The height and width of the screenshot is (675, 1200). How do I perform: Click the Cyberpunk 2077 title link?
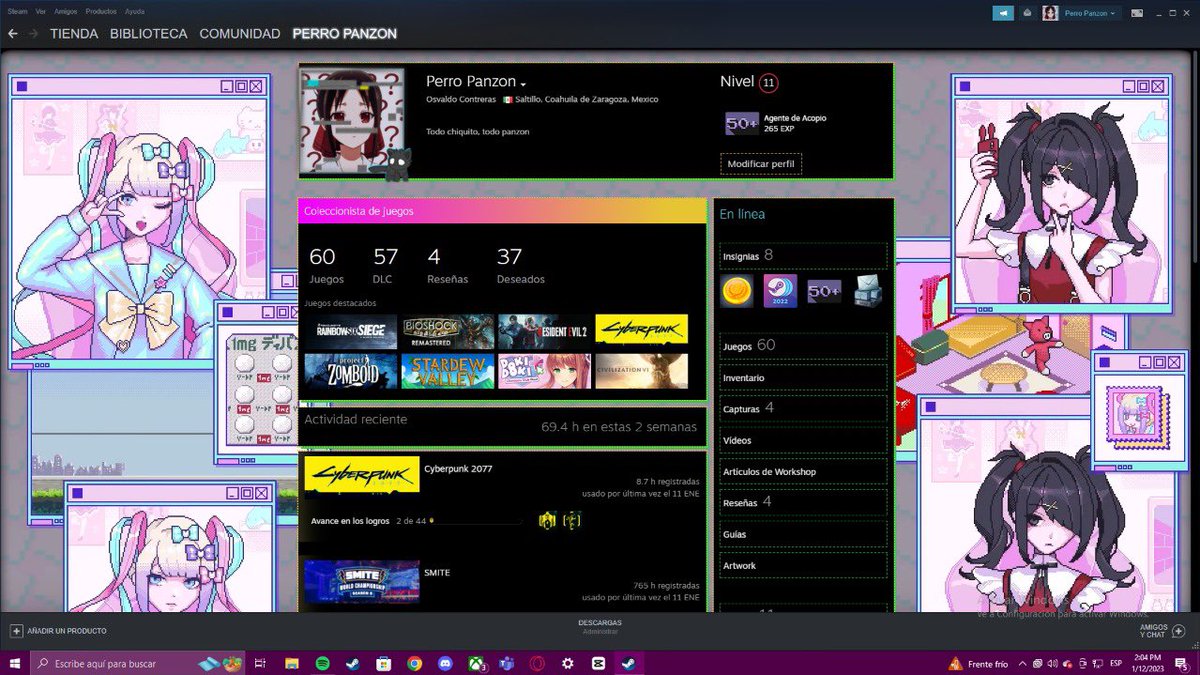(x=458, y=468)
